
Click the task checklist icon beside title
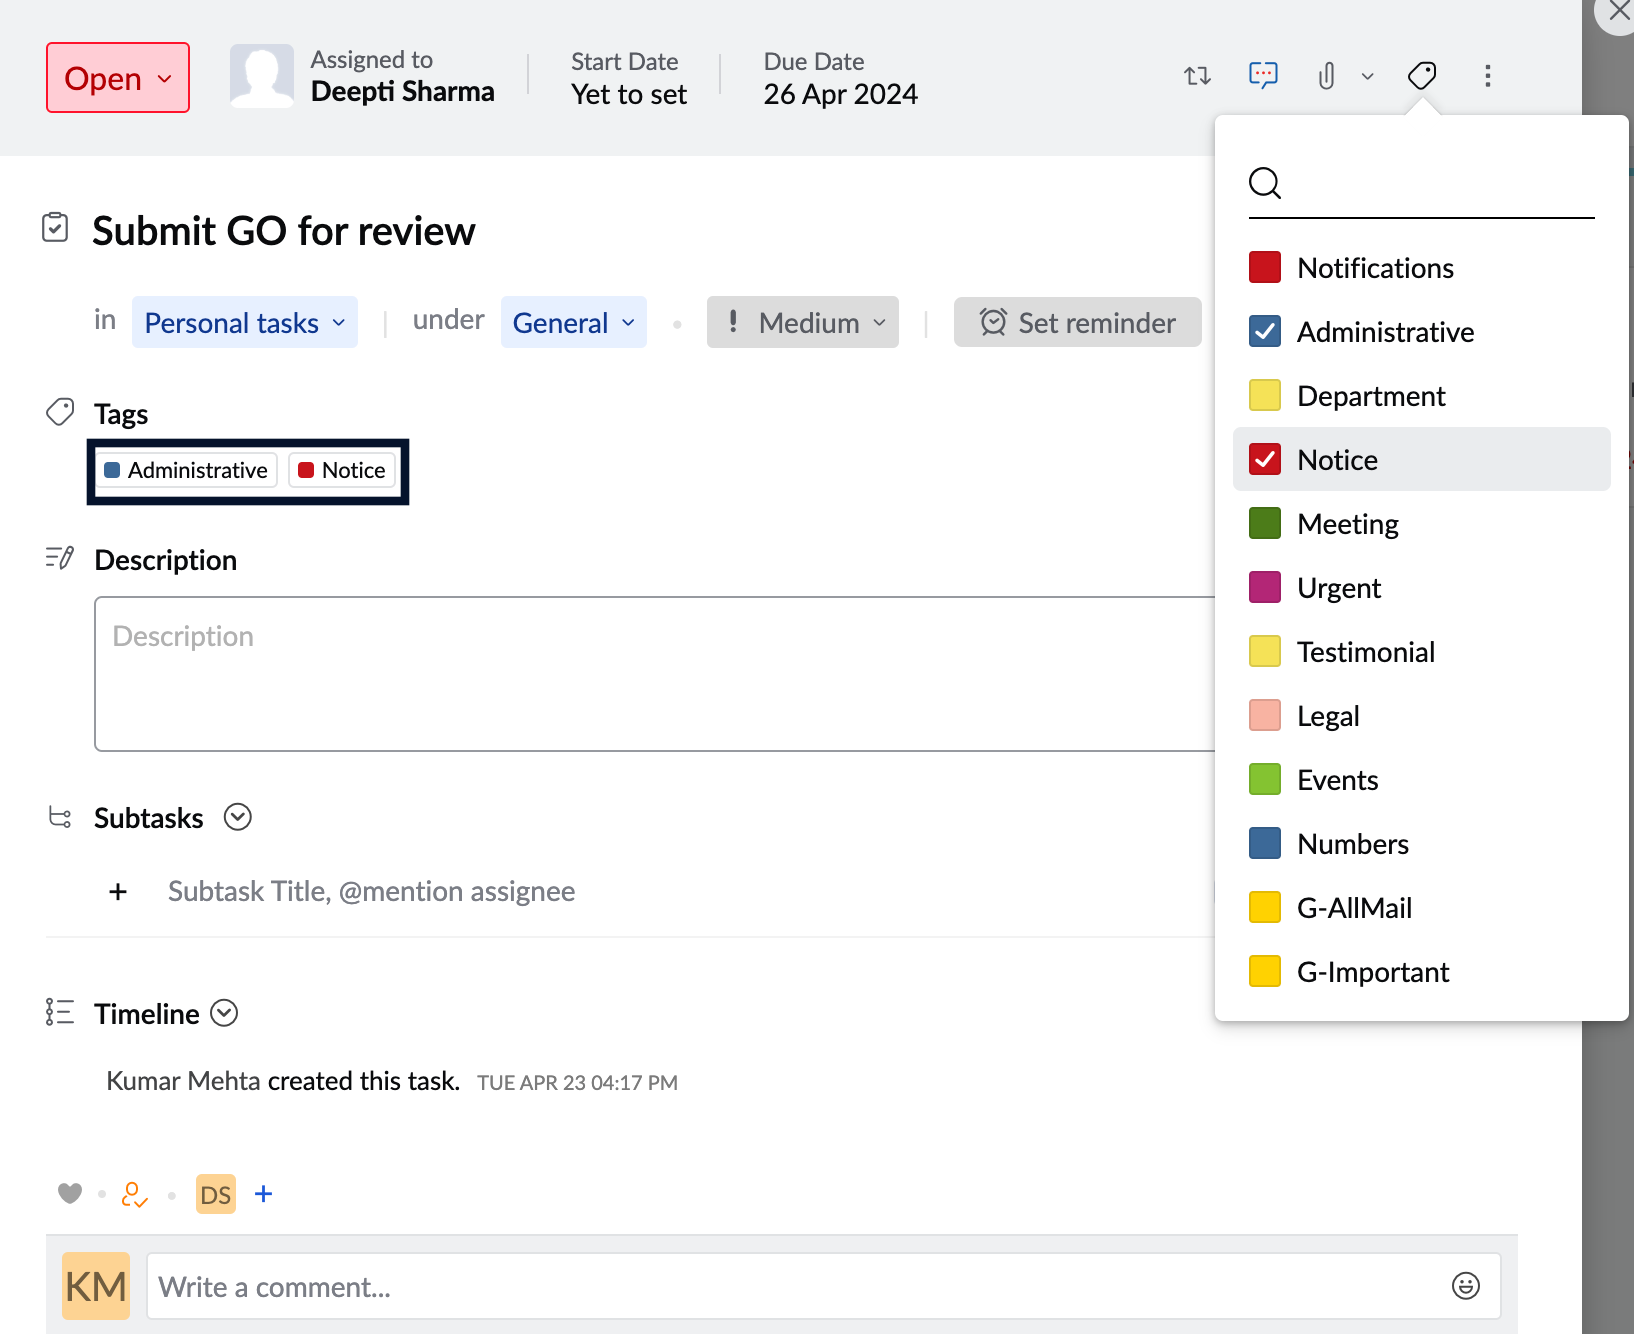pos(56,228)
